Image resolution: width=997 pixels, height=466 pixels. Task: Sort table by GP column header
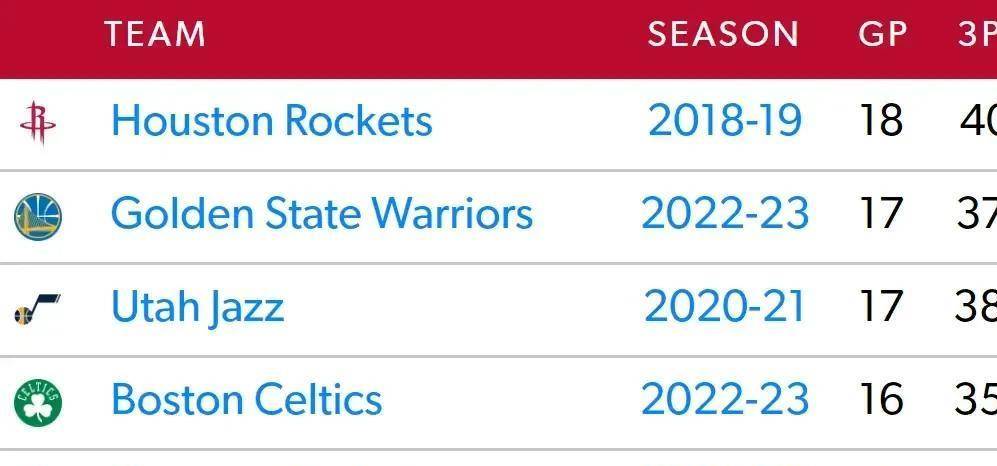883,34
